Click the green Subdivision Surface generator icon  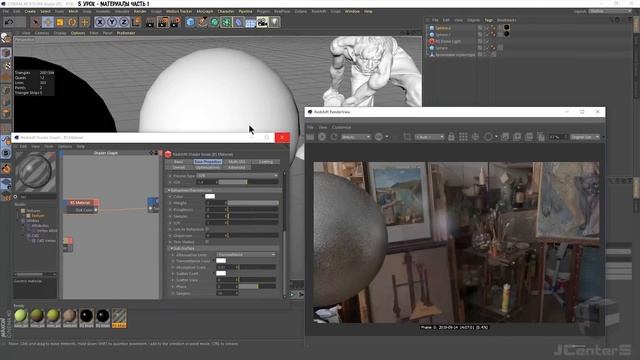(214, 22)
